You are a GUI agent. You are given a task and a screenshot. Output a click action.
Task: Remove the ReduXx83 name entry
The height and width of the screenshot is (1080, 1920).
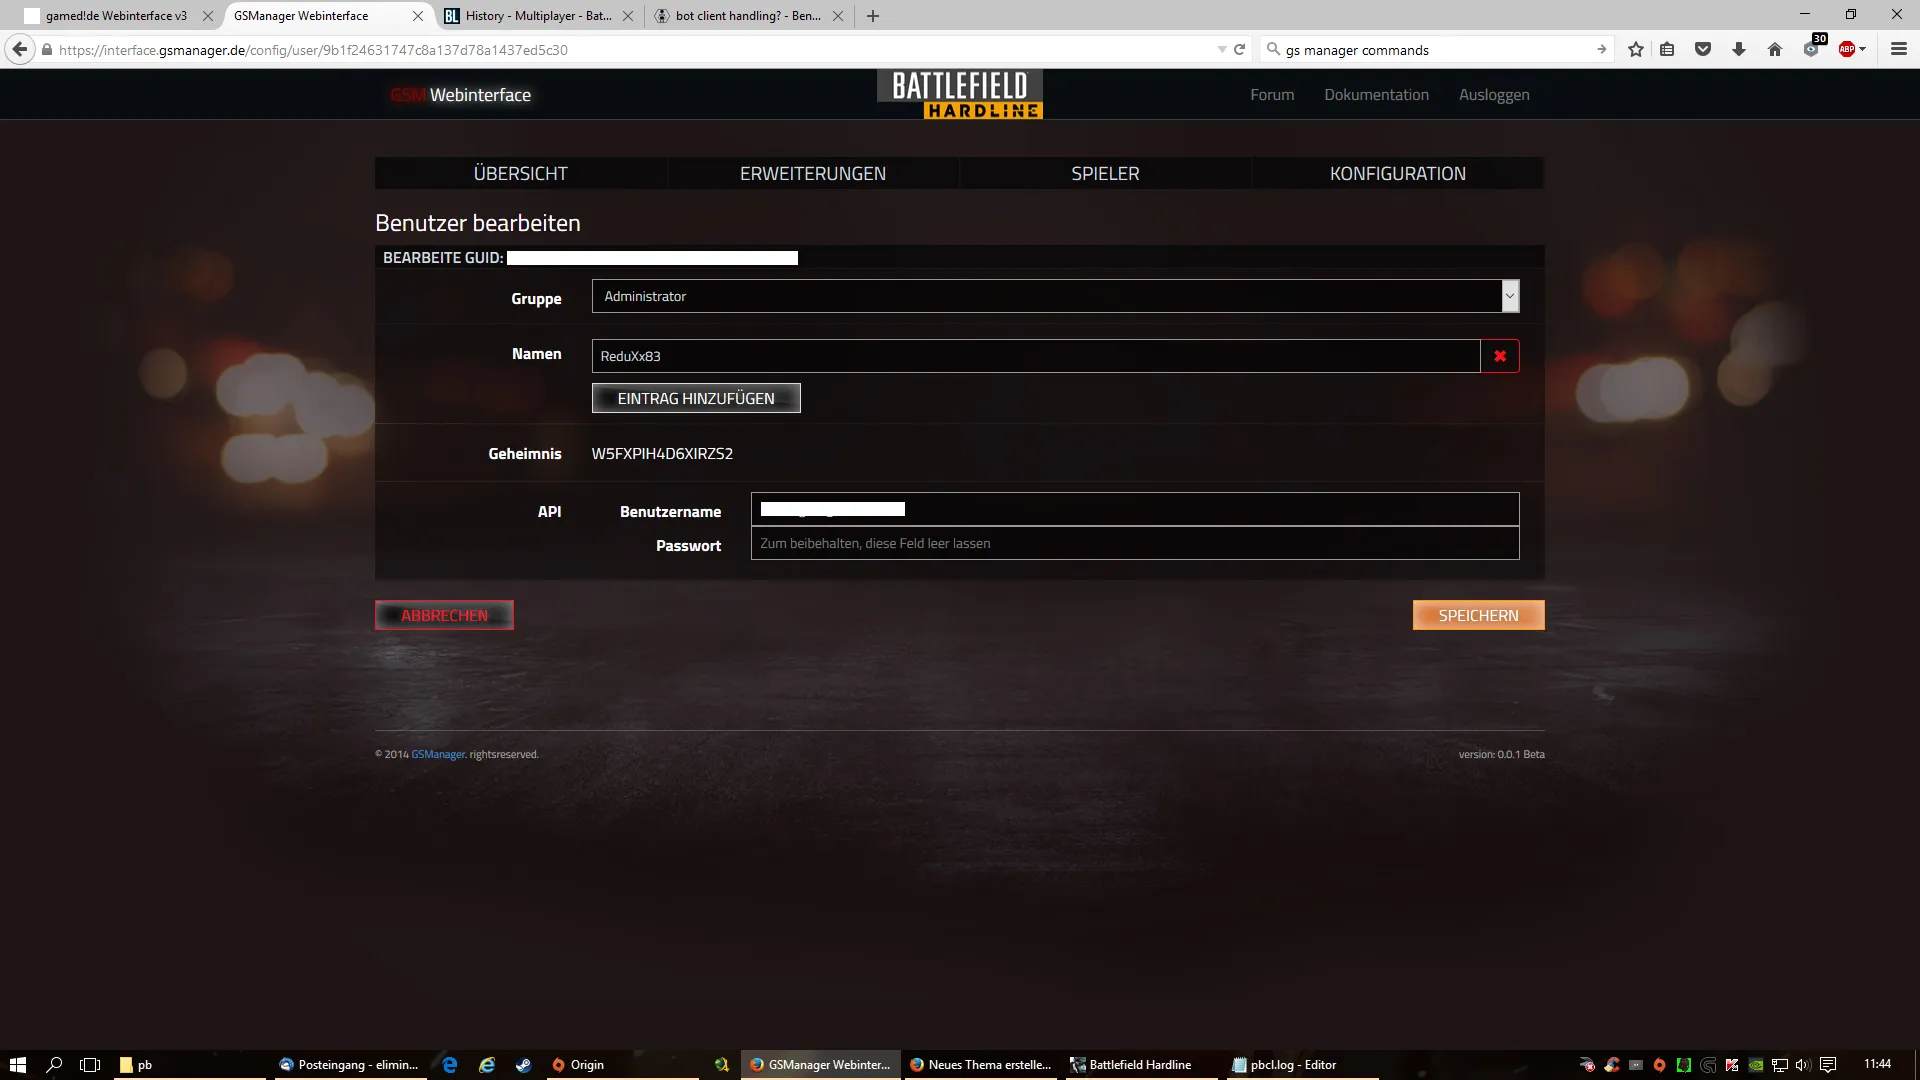[1499, 356]
